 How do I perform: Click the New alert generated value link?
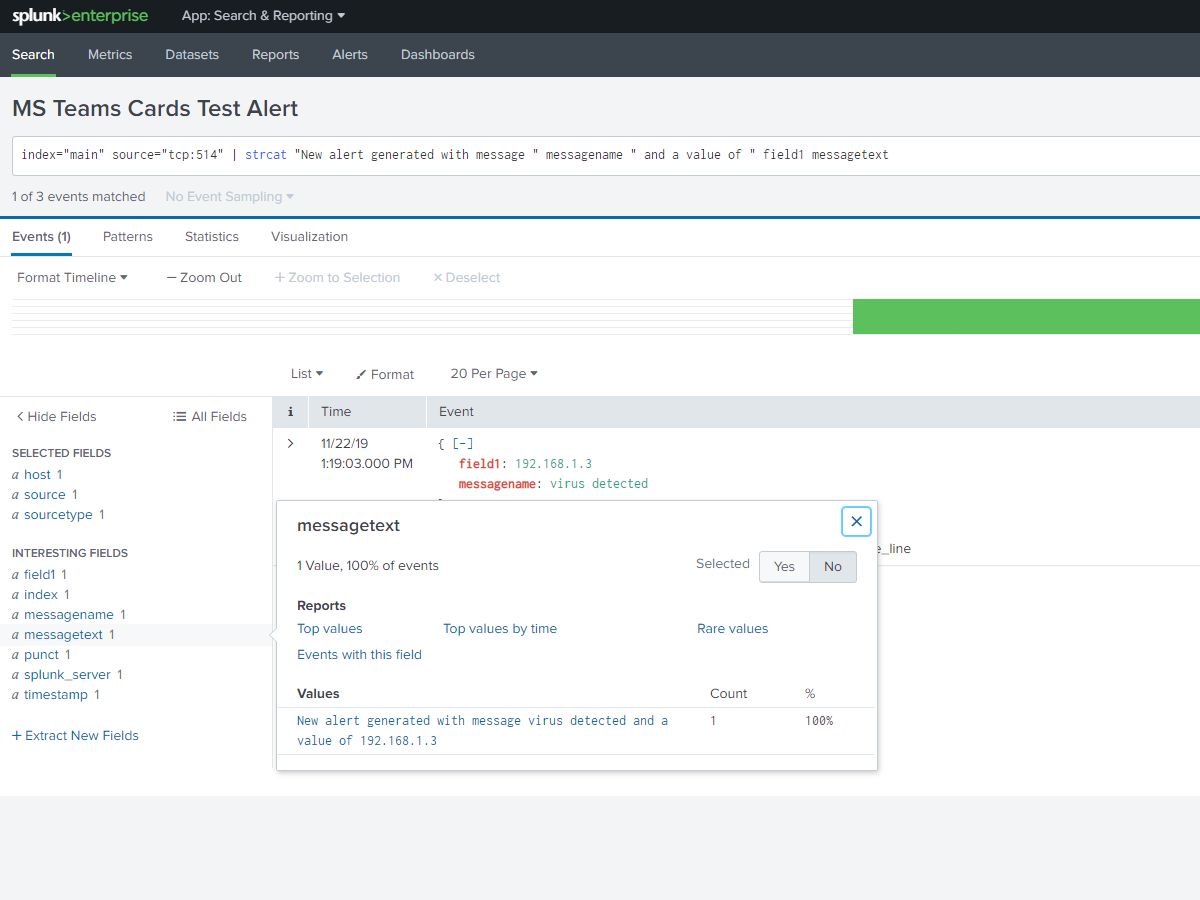tap(483, 731)
